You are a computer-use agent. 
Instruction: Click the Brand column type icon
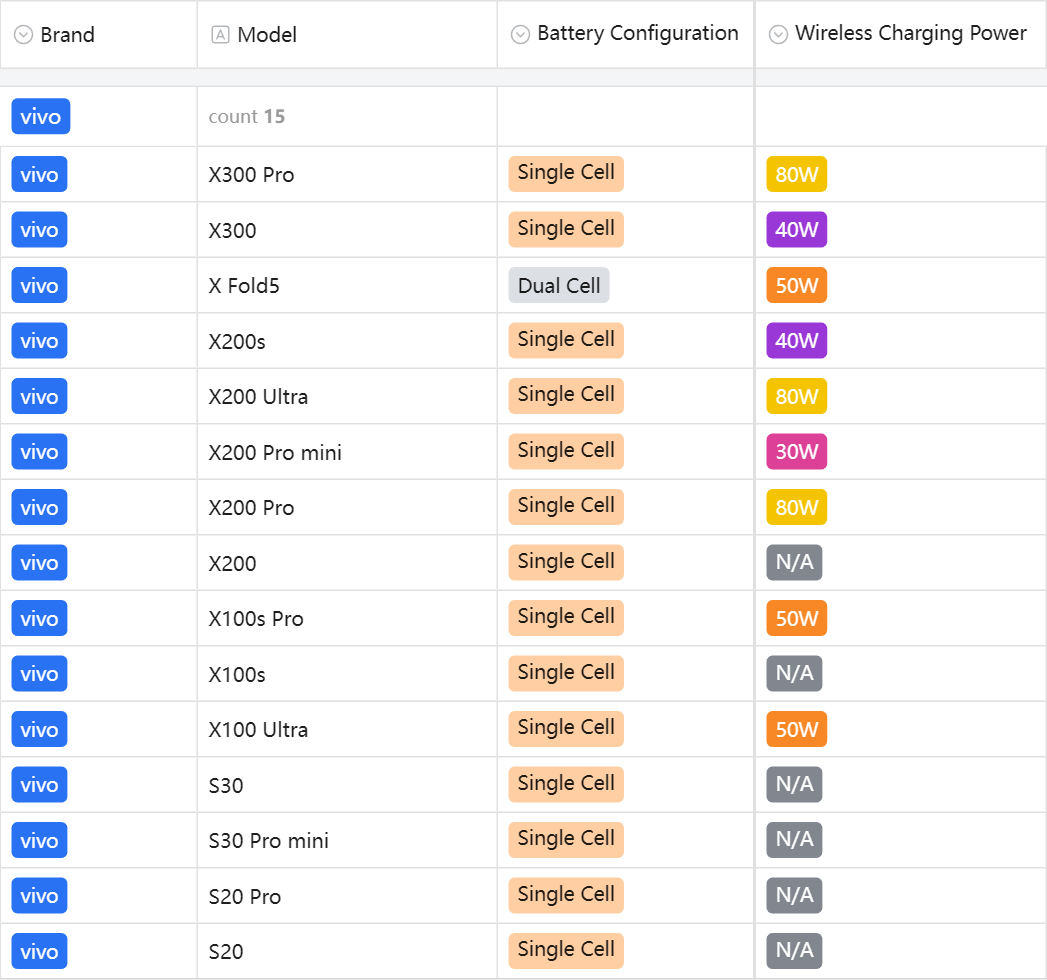pos(23,35)
